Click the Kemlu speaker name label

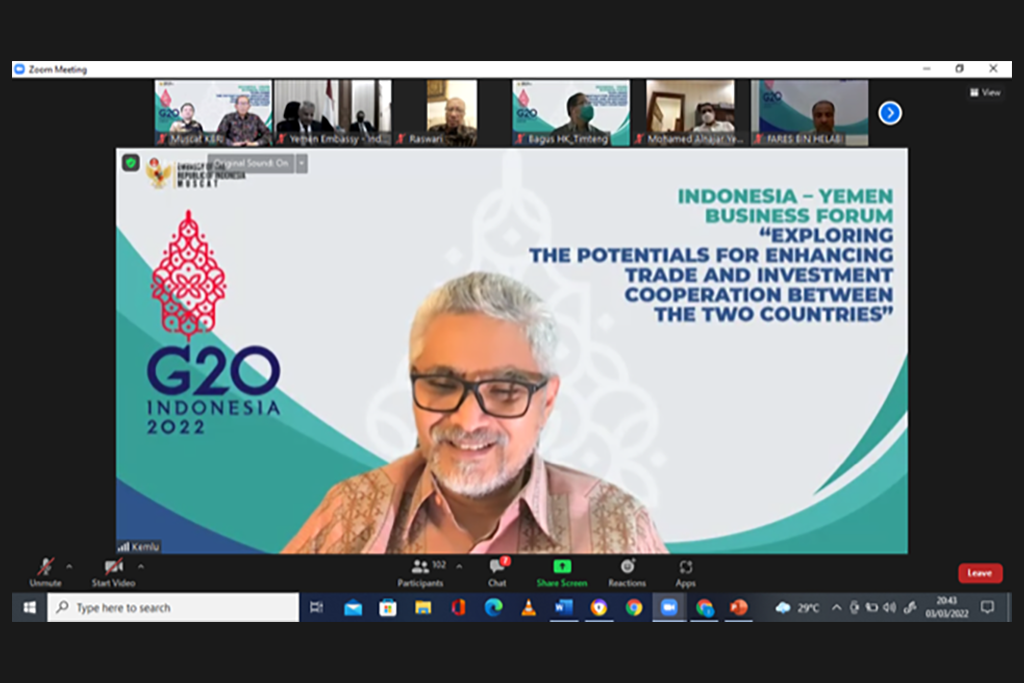click(145, 547)
